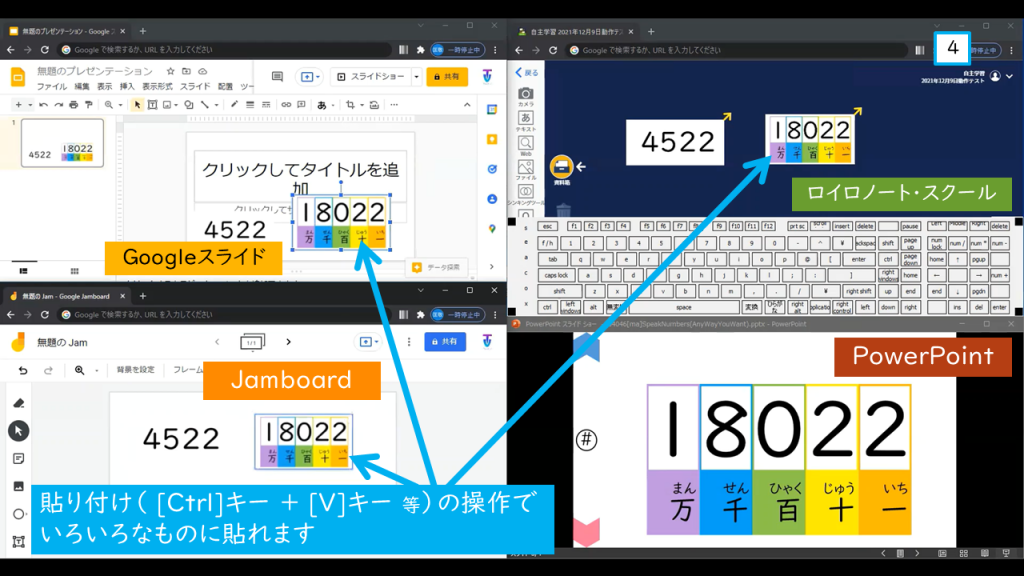The height and width of the screenshot is (576, 1024).
Task: Click the スライドショー button in Google Slides
Action: (x=372, y=77)
